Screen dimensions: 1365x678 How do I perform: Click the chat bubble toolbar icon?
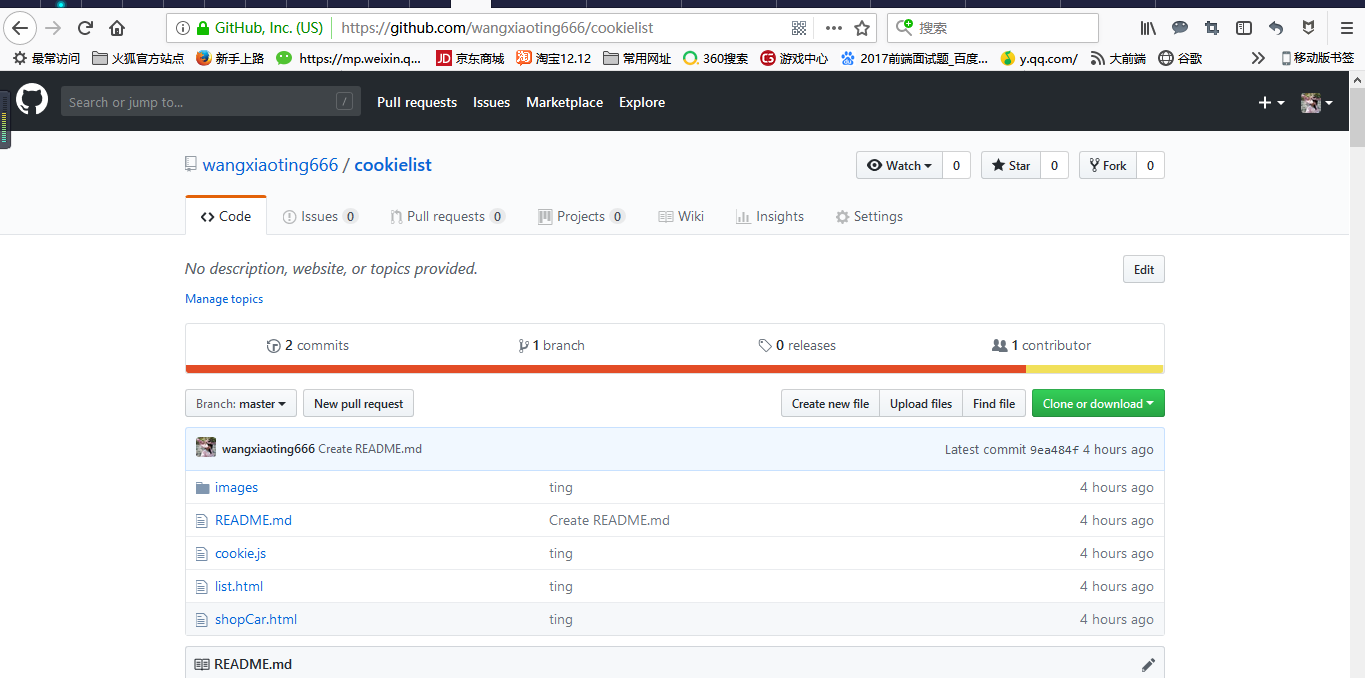(1180, 28)
